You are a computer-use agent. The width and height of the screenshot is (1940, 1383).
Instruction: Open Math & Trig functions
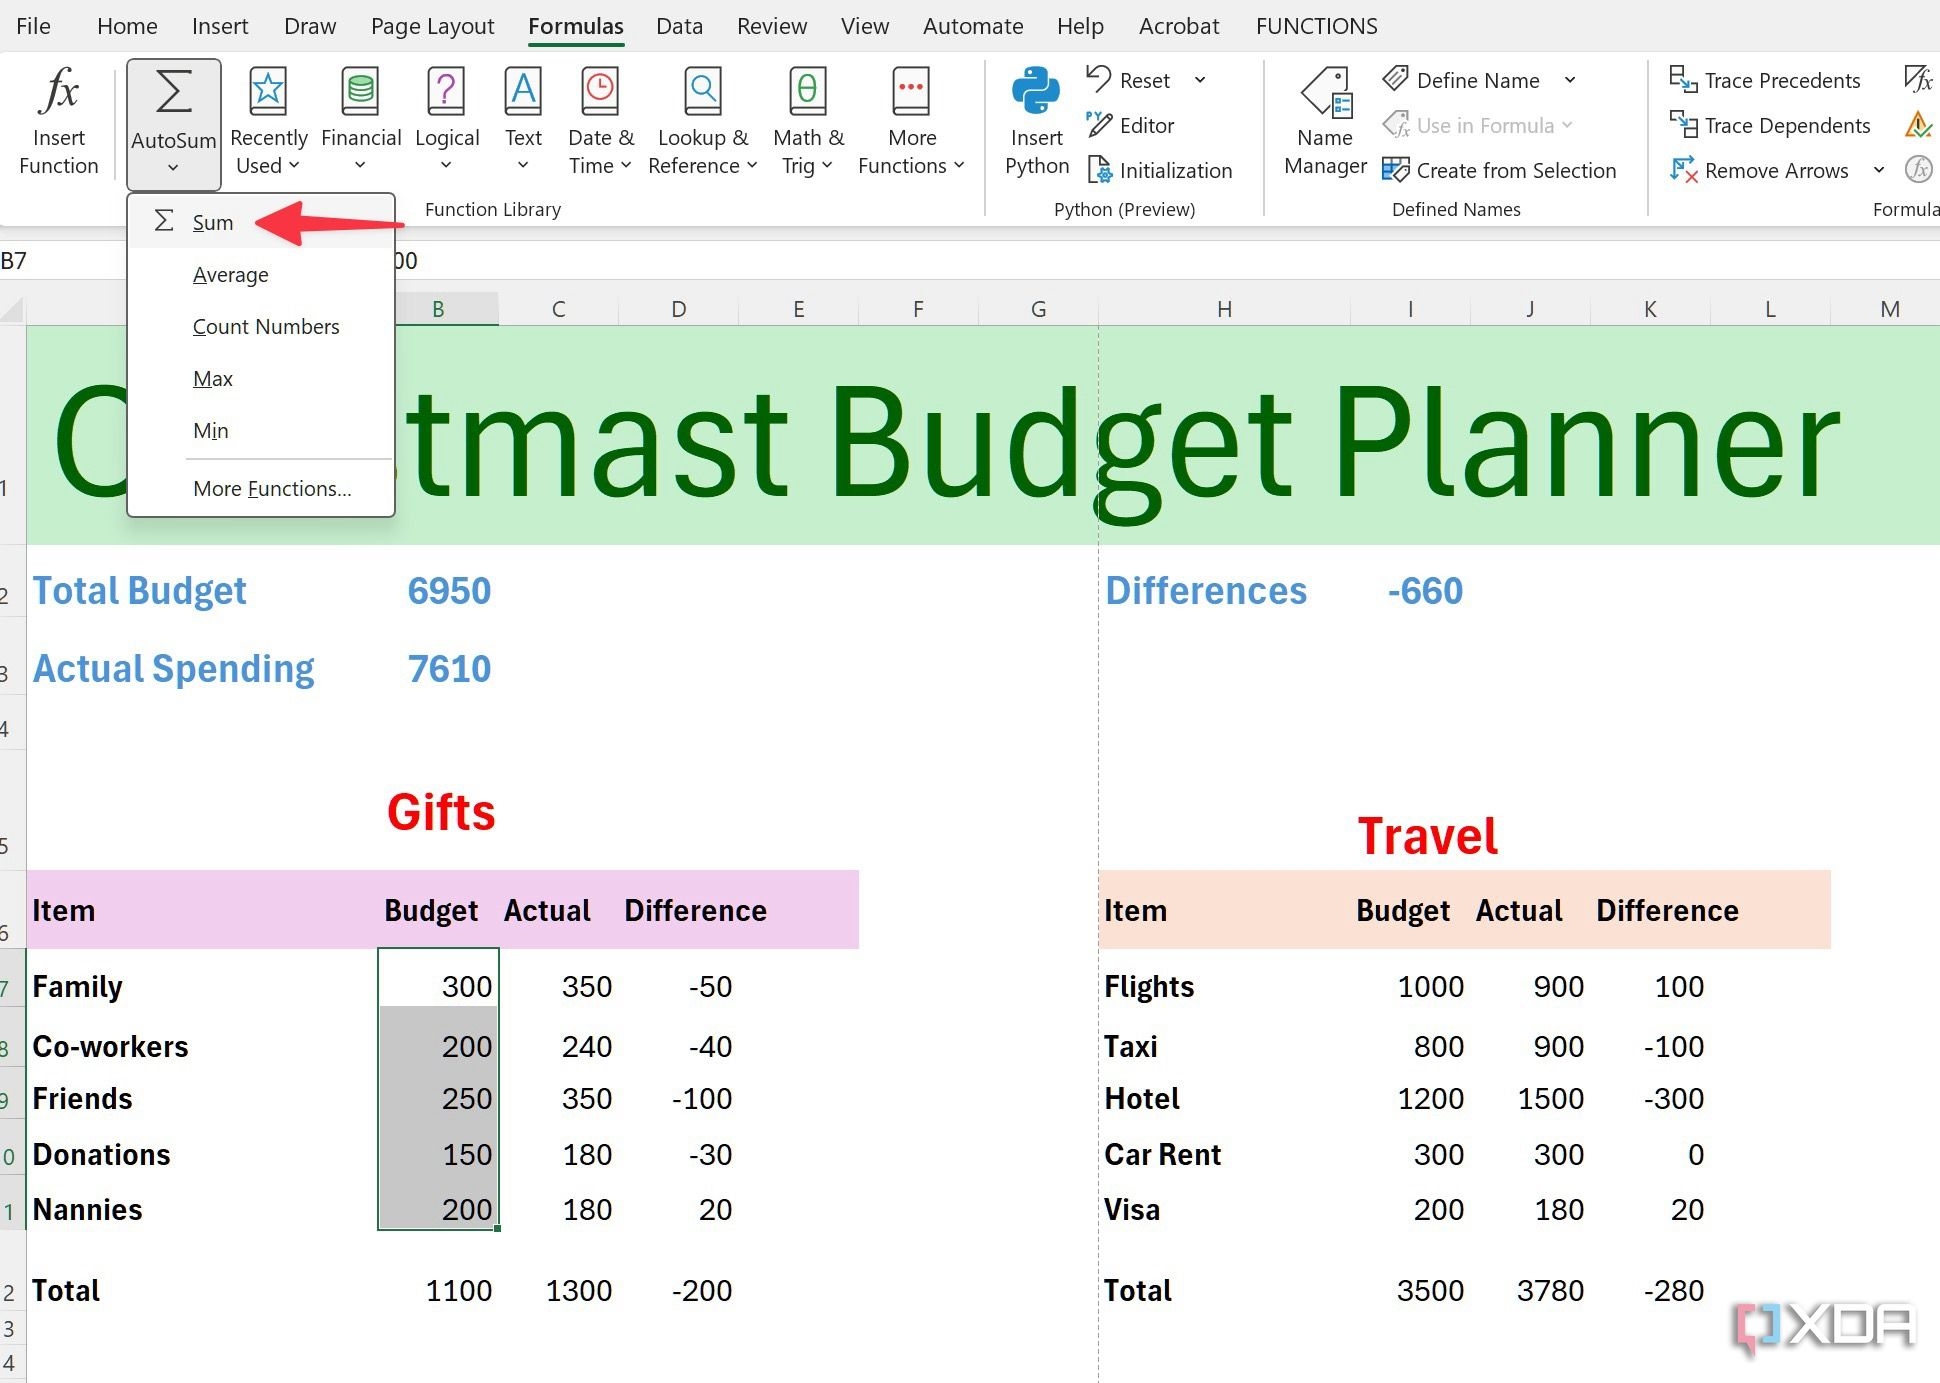807,120
